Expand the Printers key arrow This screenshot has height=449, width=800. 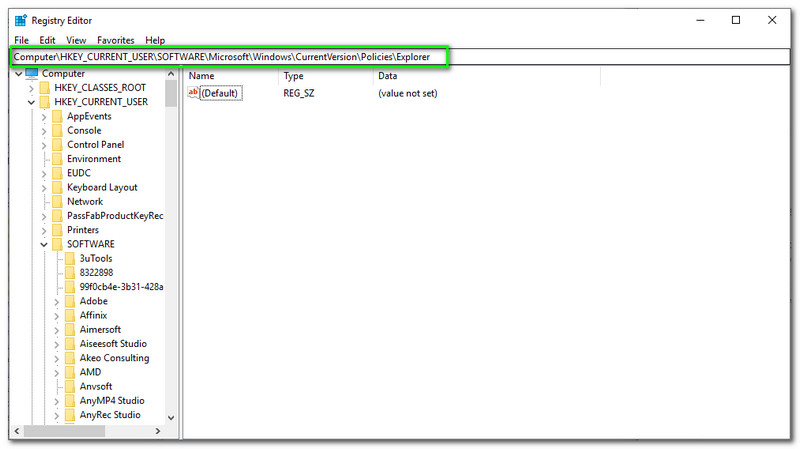click(x=44, y=231)
